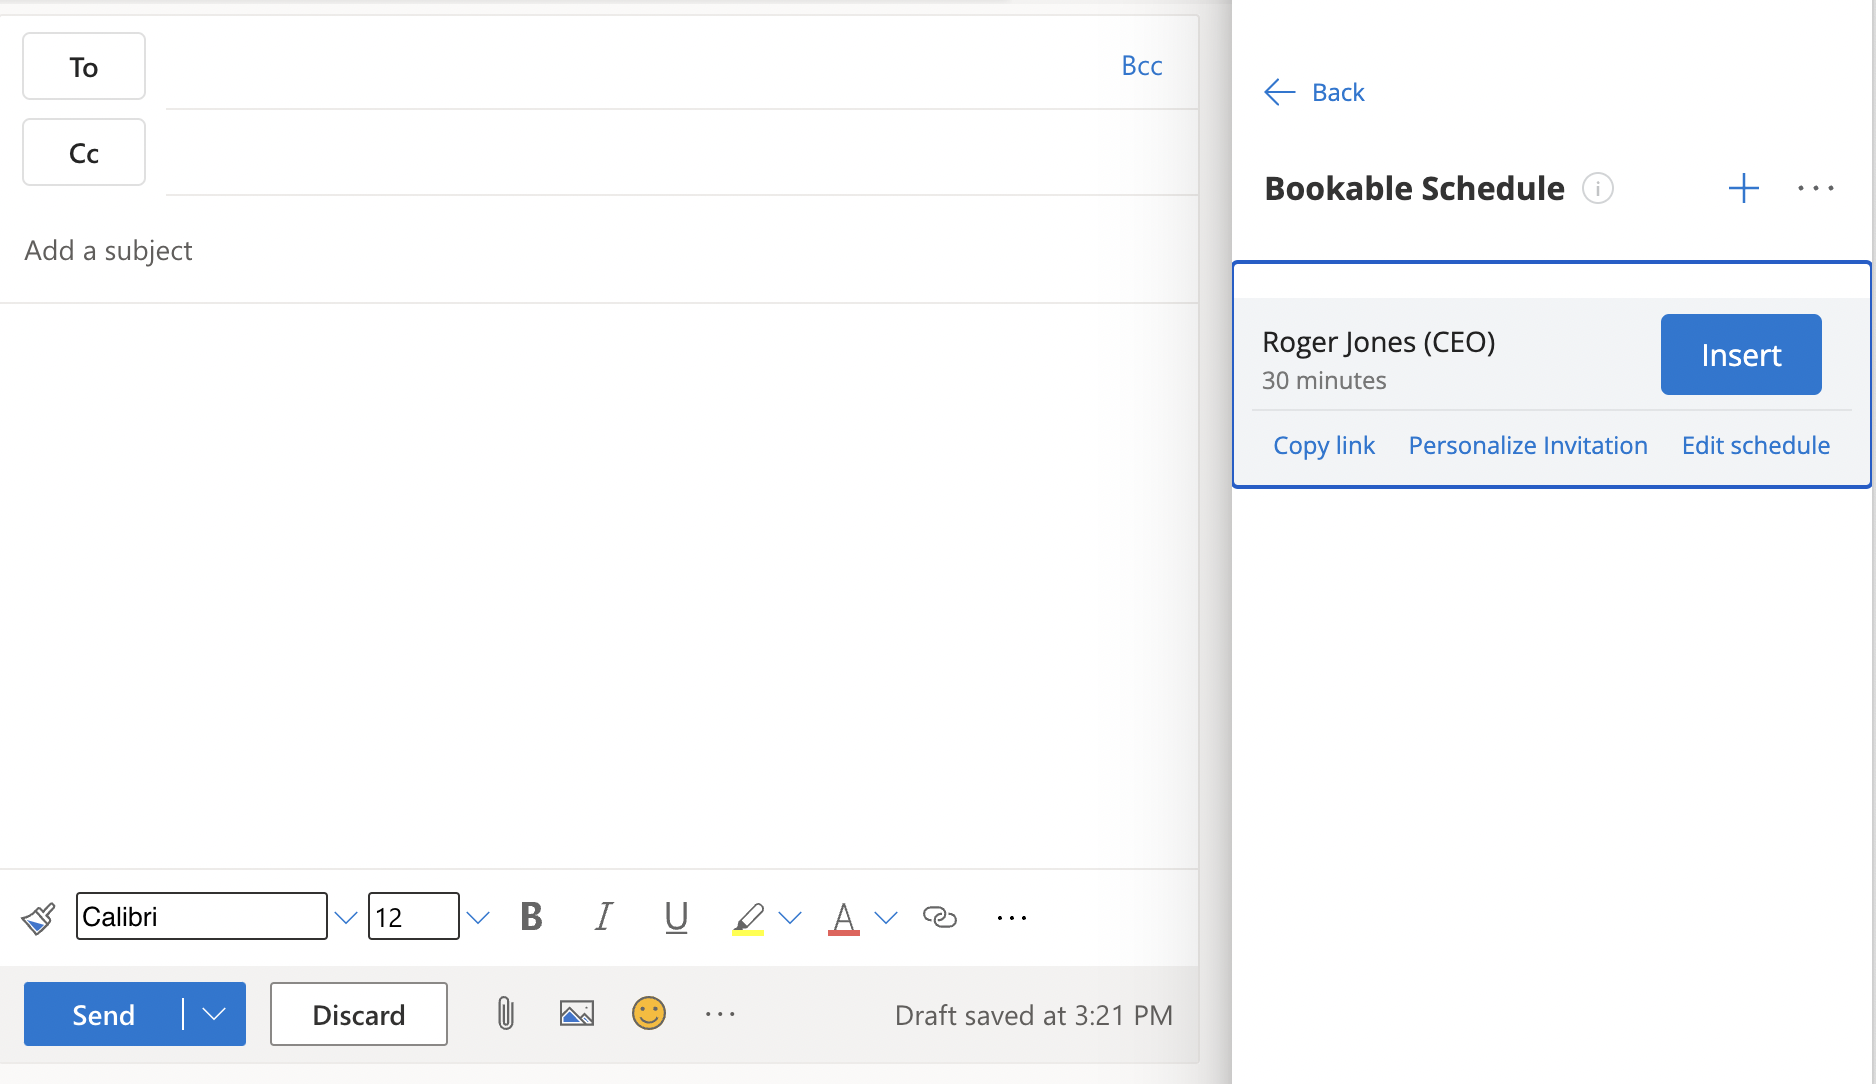Edit schedule for Roger Jones
The height and width of the screenshot is (1084, 1876).
tap(1756, 445)
